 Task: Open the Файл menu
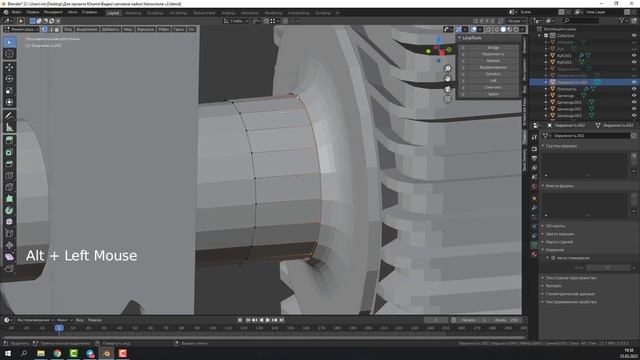17,12
